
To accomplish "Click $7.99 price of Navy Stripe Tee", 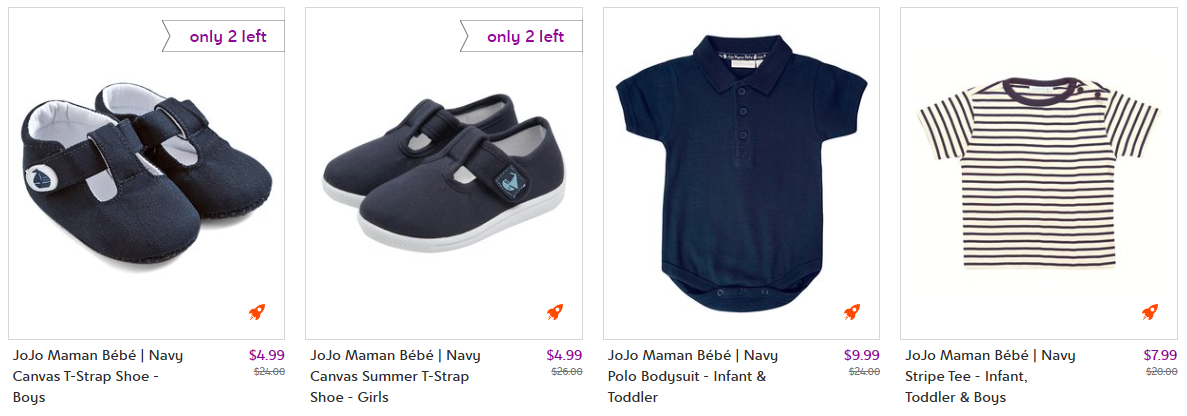I will pos(1162,354).
